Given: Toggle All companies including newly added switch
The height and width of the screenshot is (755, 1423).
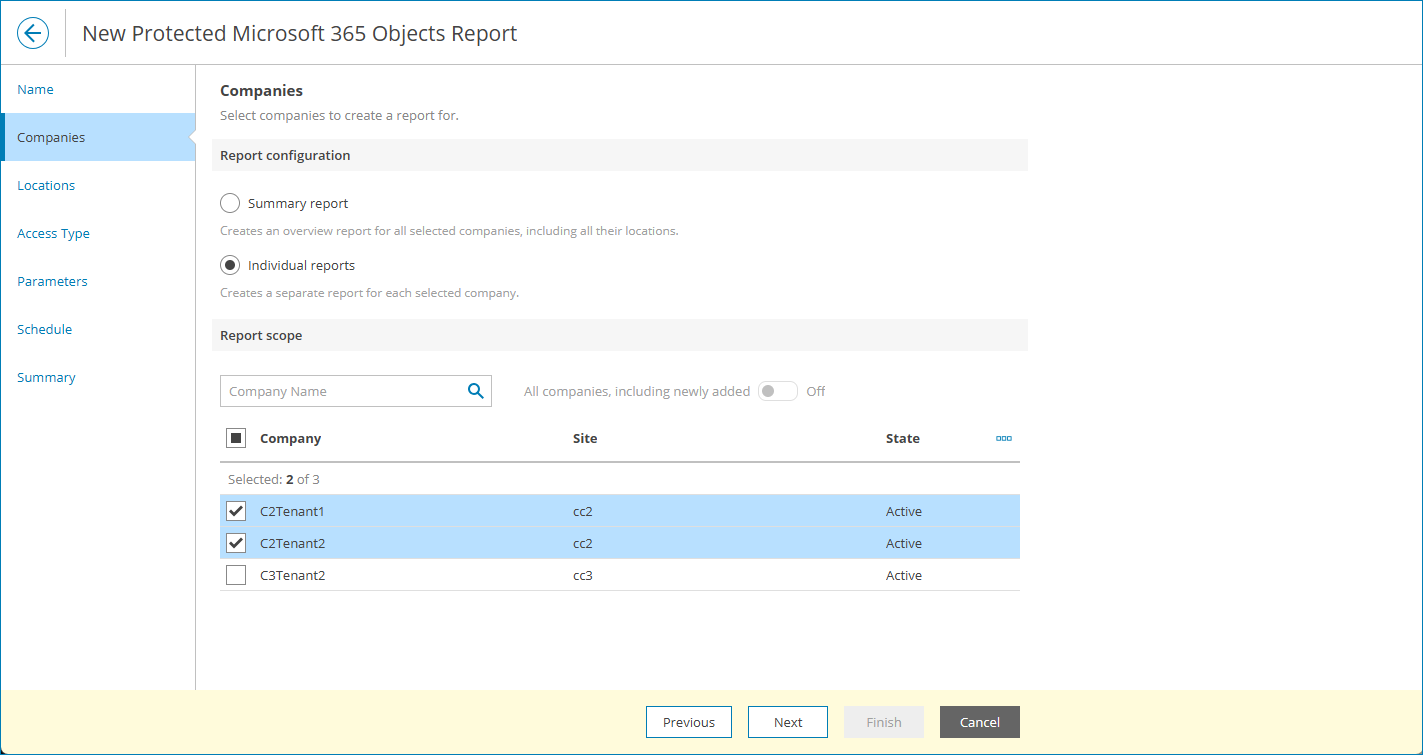Looking at the screenshot, I should 777,391.
